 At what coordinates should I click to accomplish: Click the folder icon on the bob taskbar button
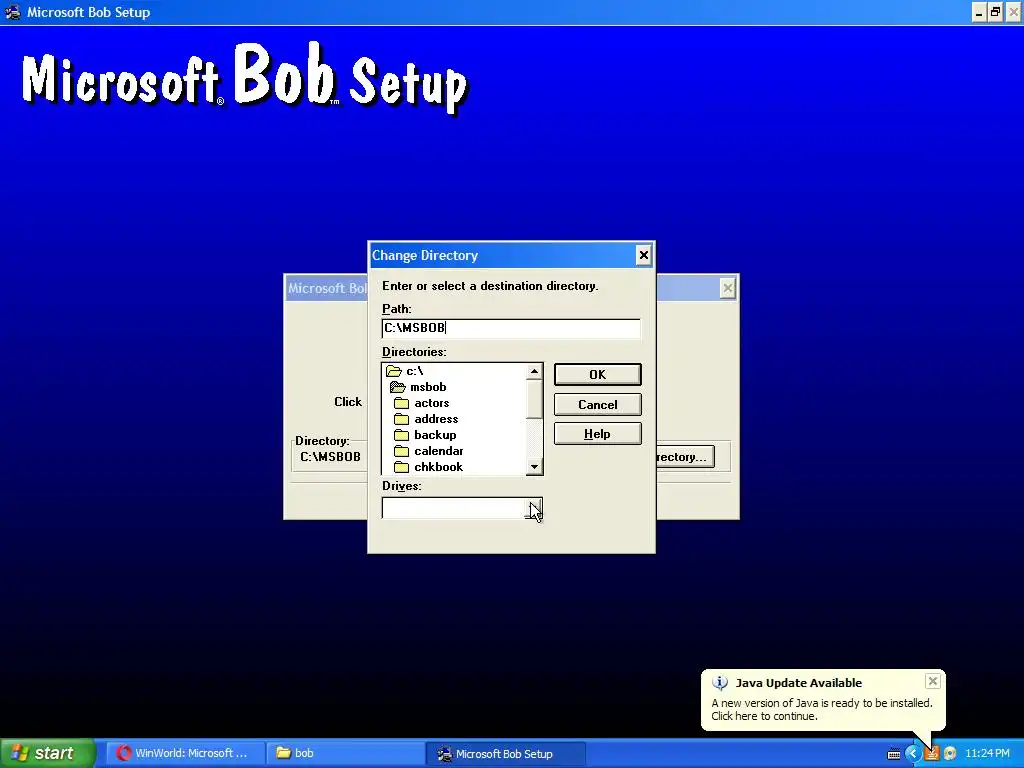pyautogui.click(x=283, y=753)
